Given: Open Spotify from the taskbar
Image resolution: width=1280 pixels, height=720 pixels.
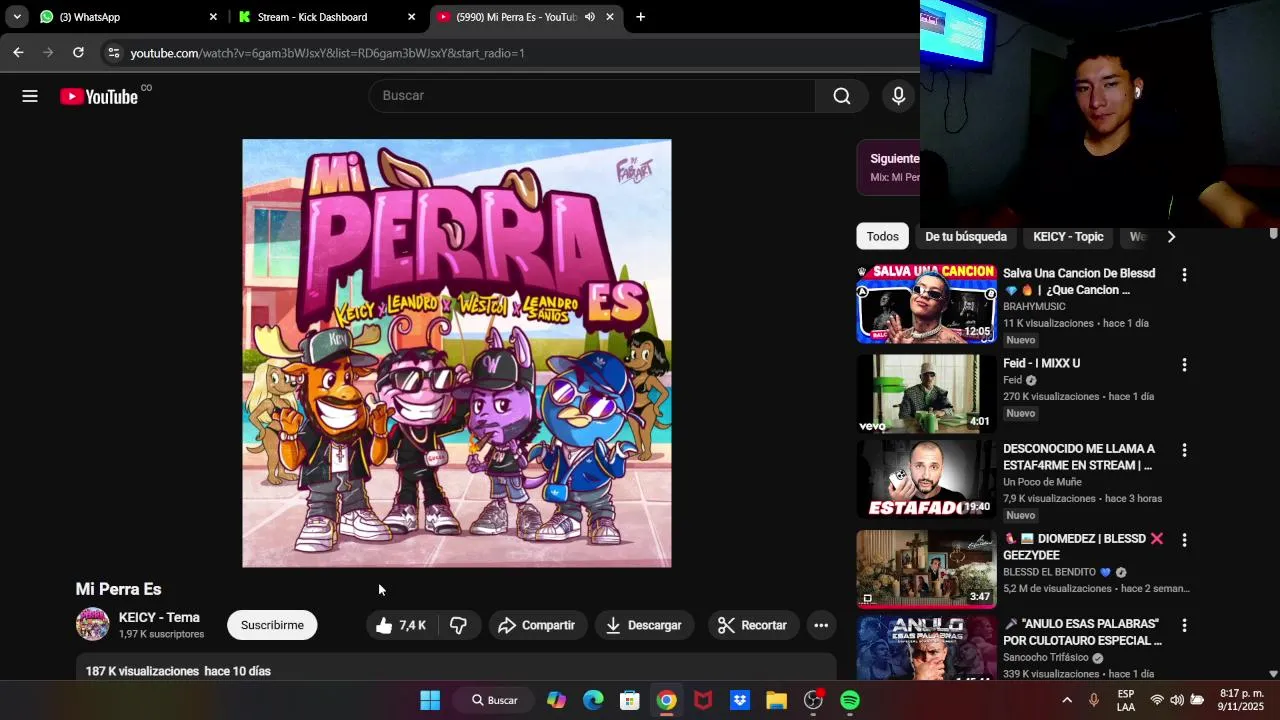Looking at the screenshot, I should (x=850, y=700).
